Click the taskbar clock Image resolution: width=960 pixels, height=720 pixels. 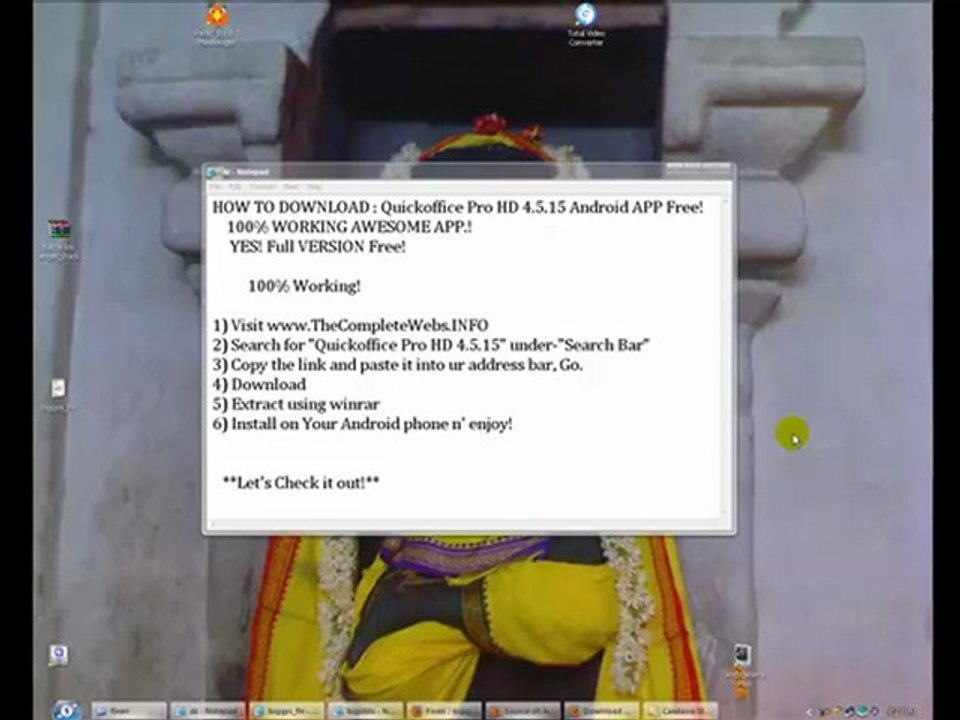902,711
